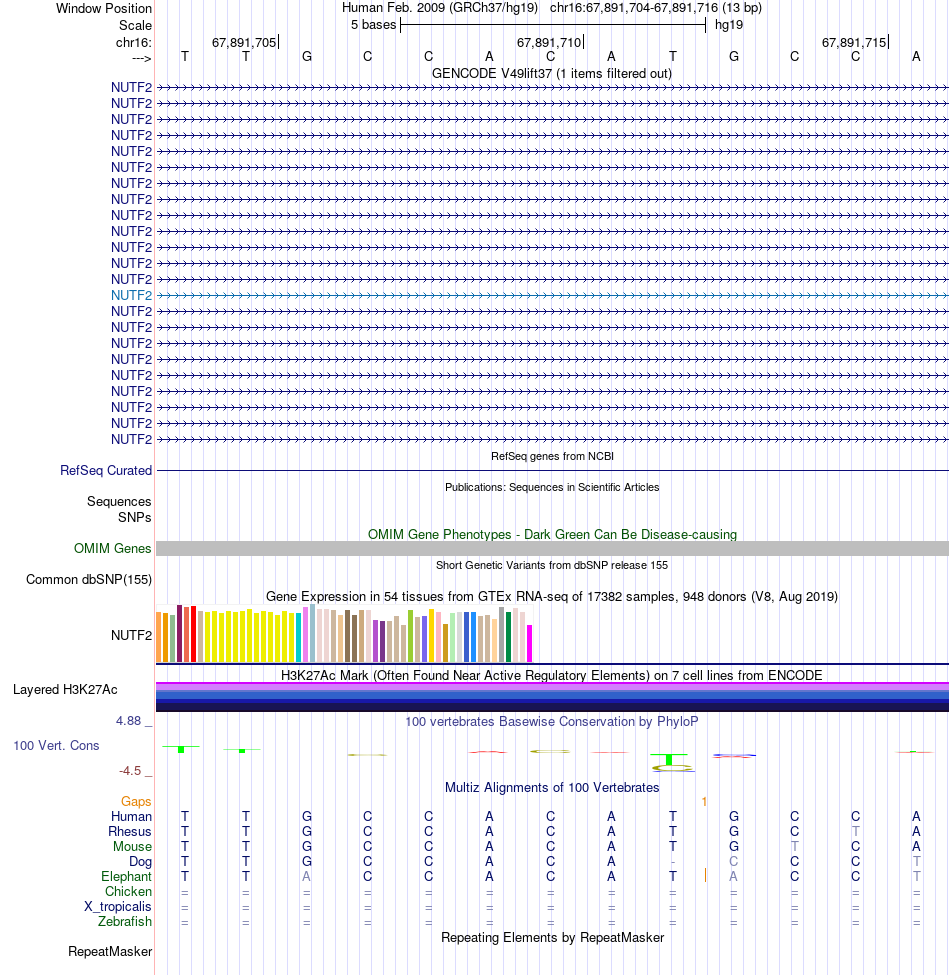Click the faded T in Mouse row
The image size is (950, 975).
795,846
